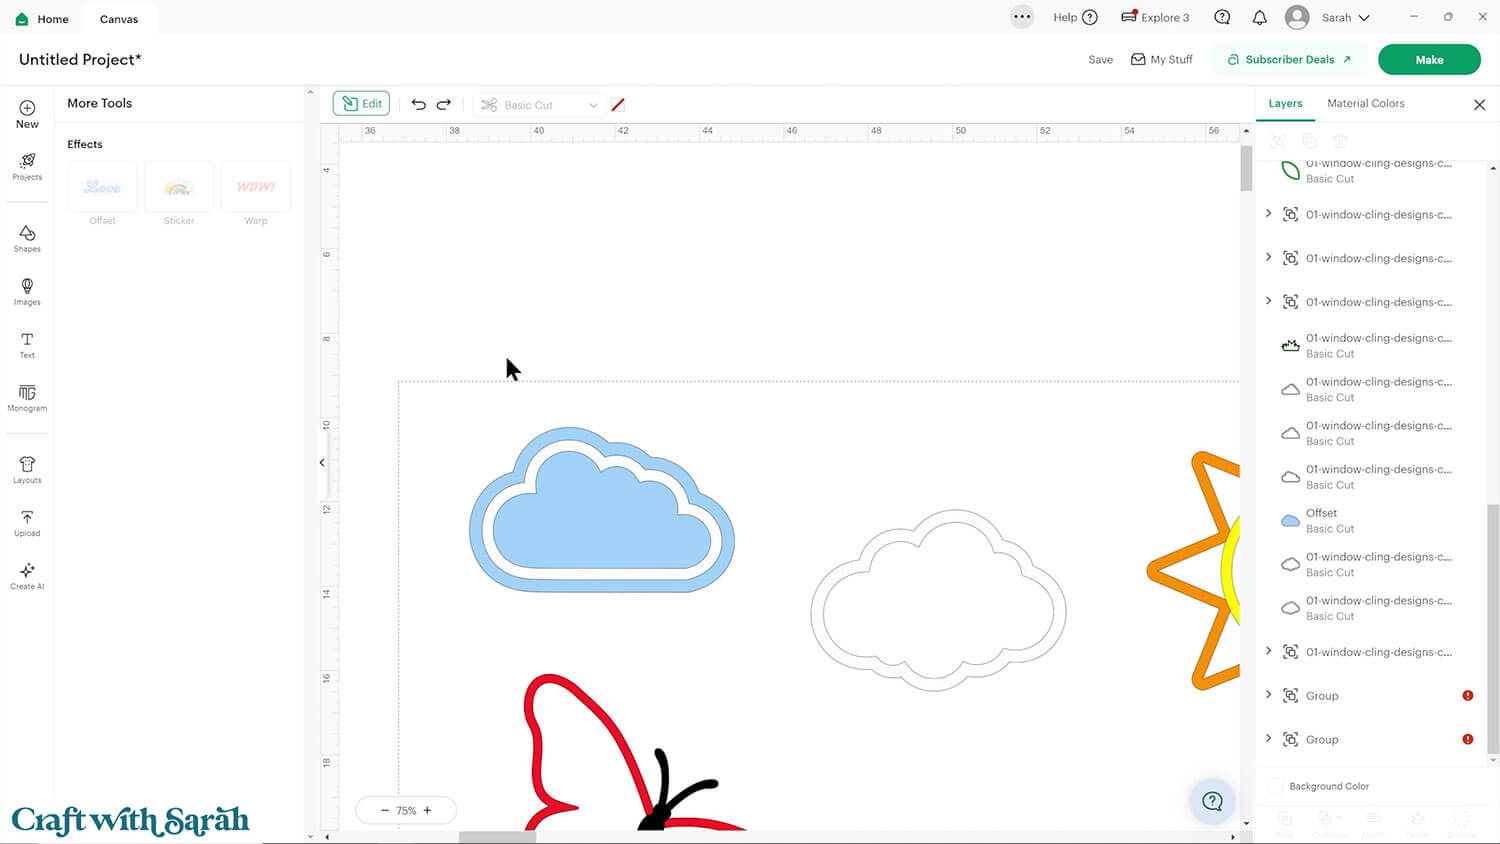Switch to the Home tab

(43, 19)
